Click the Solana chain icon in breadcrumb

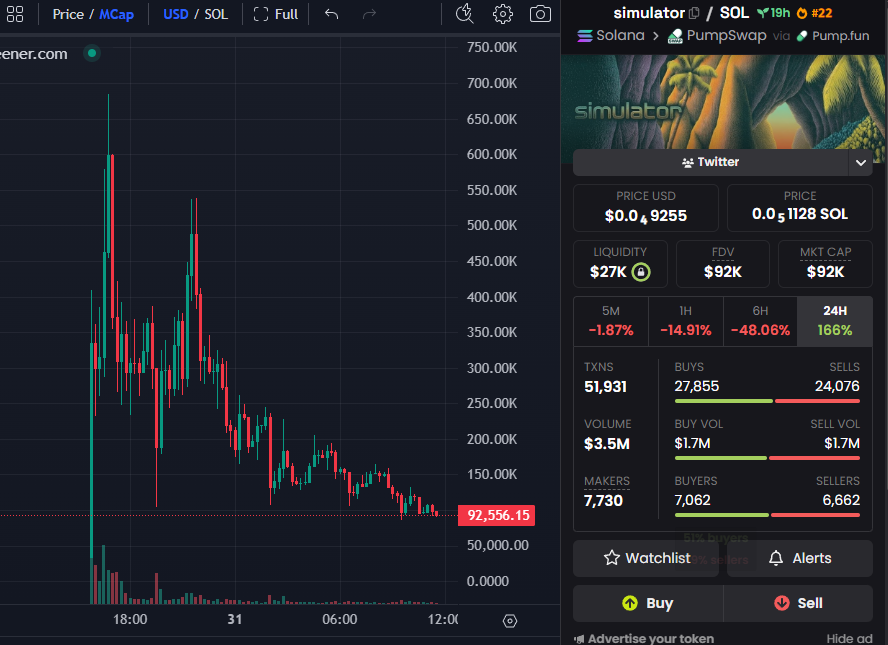pyautogui.click(x=583, y=35)
